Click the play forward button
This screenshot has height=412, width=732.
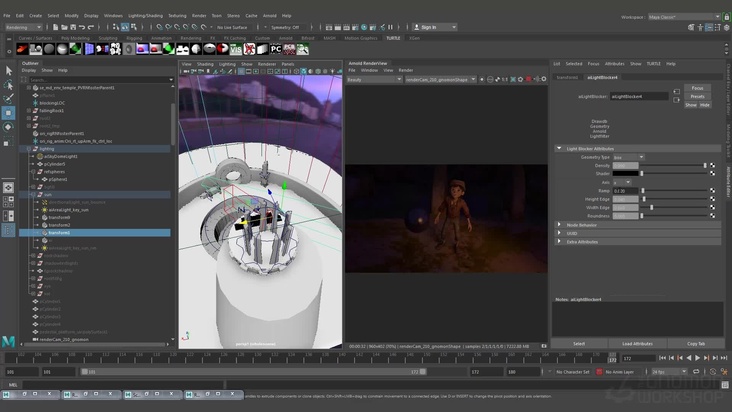(x=697, y=358)
